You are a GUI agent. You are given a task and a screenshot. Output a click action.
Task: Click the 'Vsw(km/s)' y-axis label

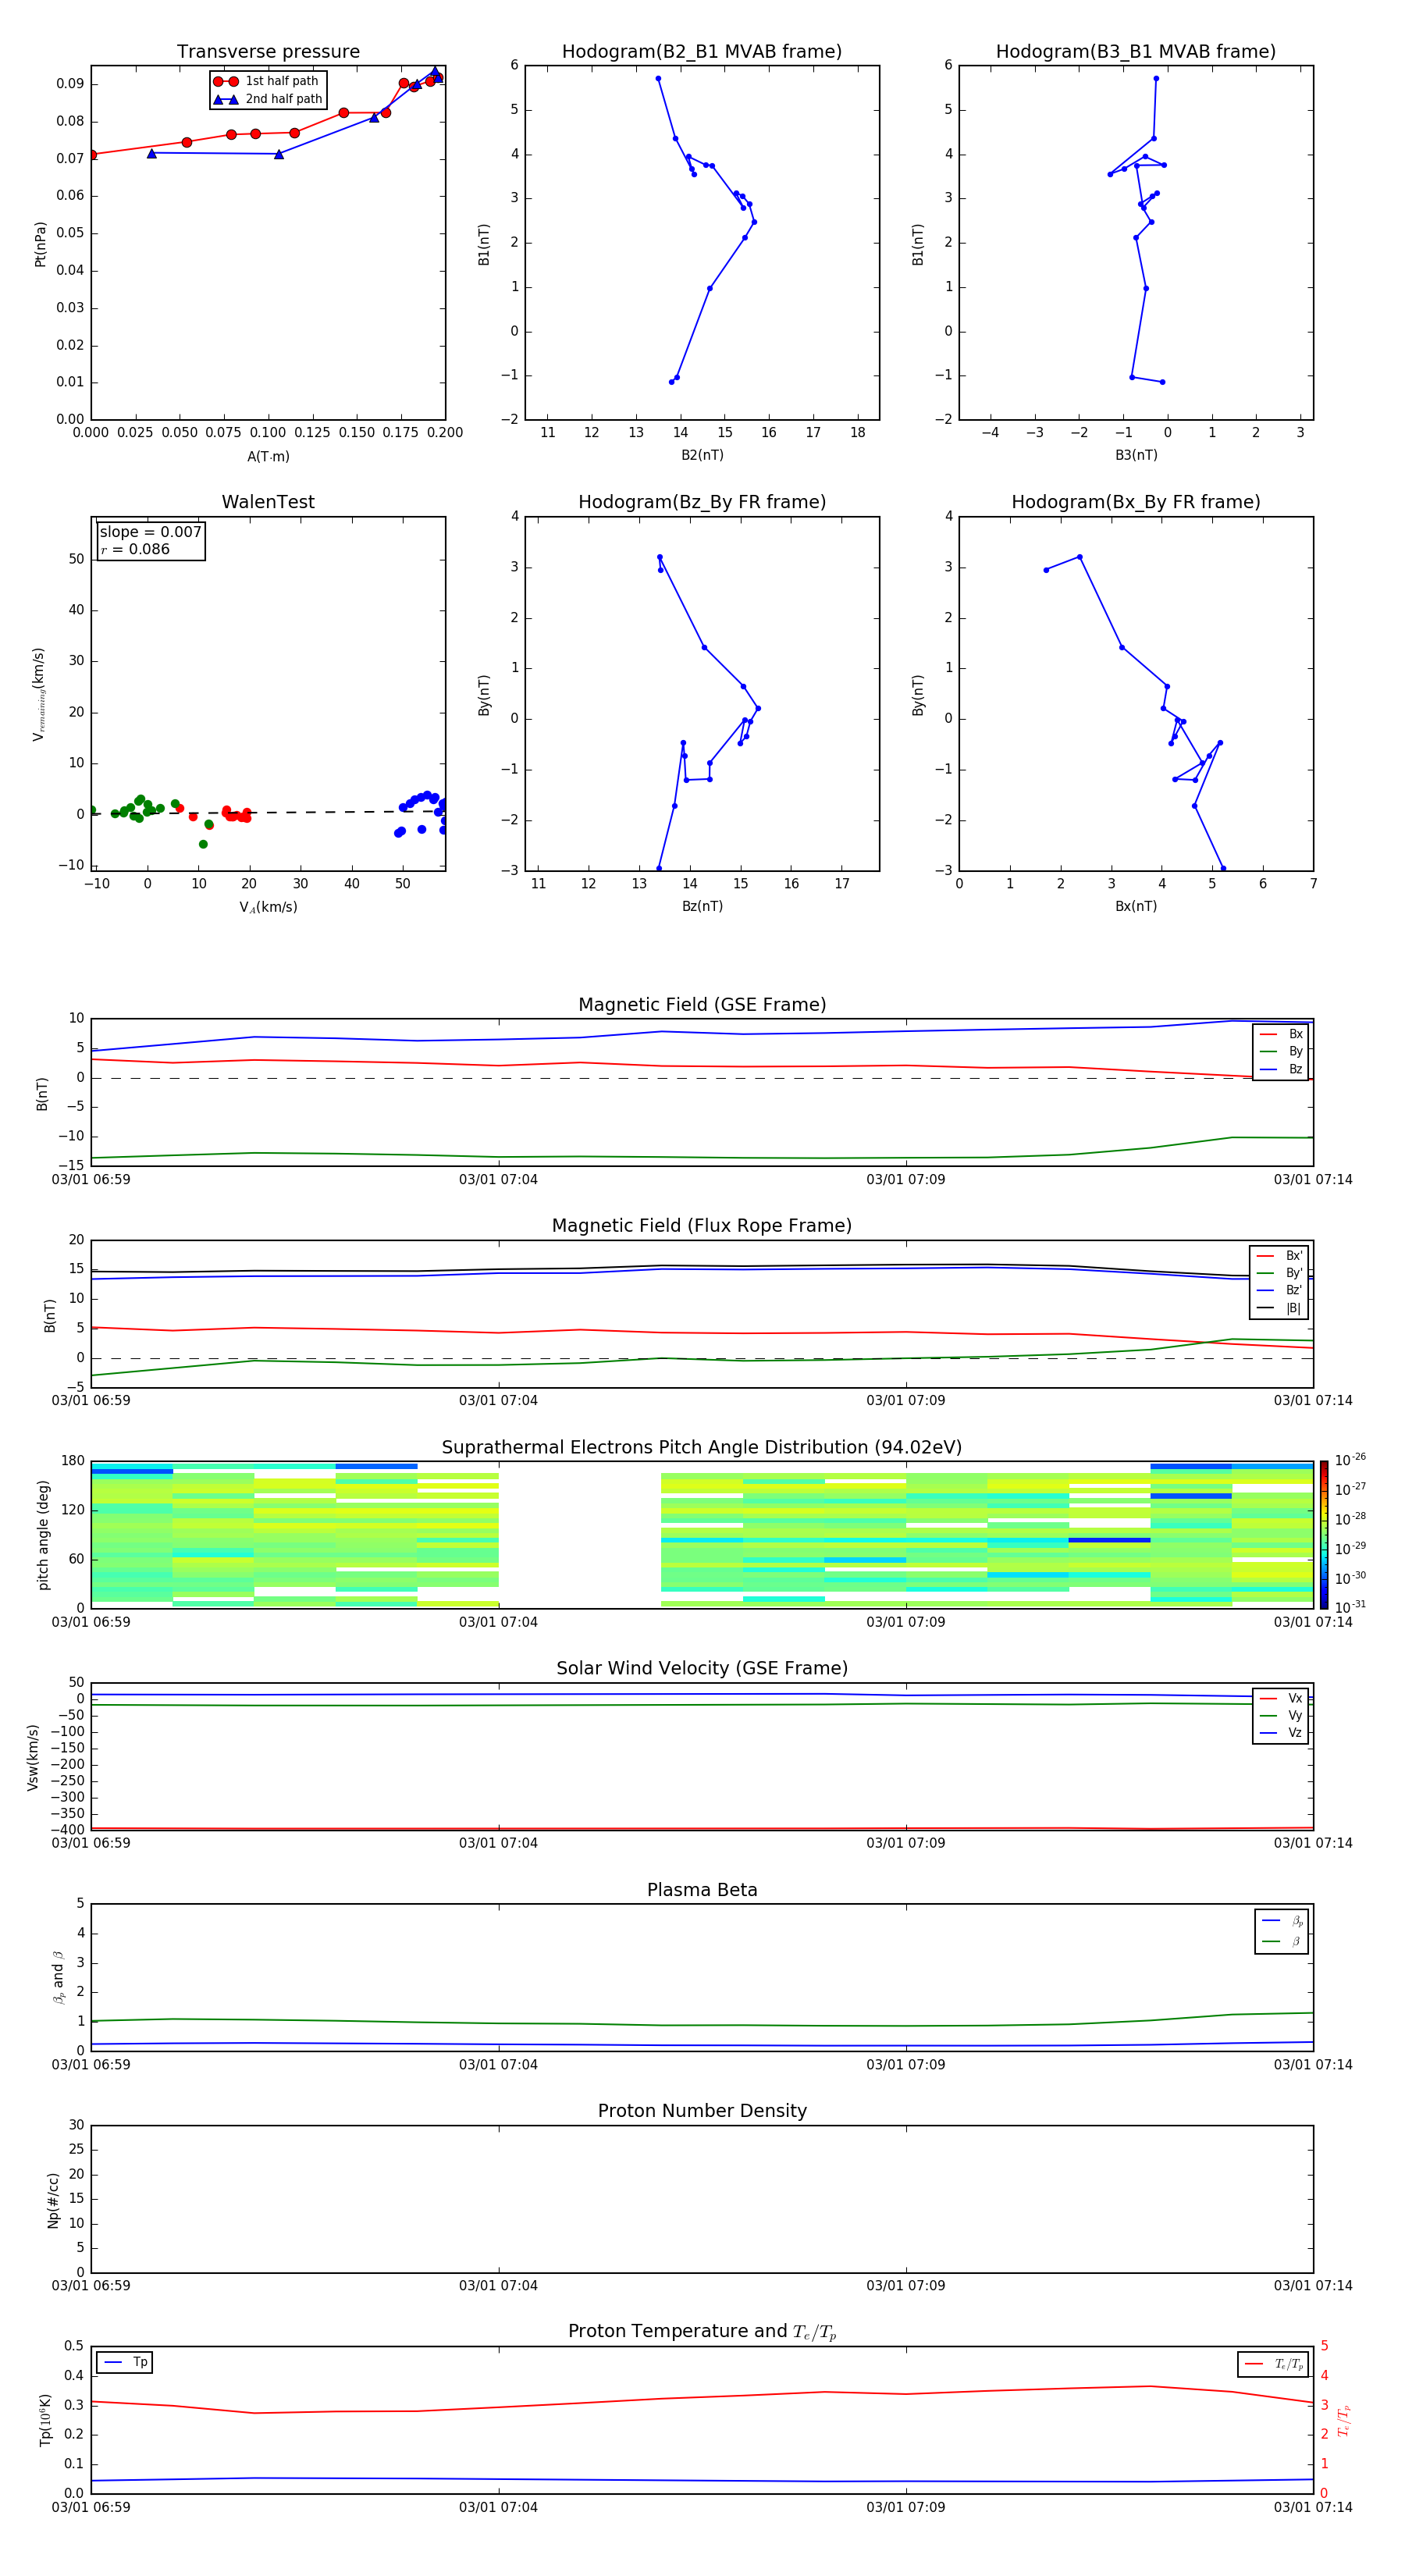point(33,1757)
